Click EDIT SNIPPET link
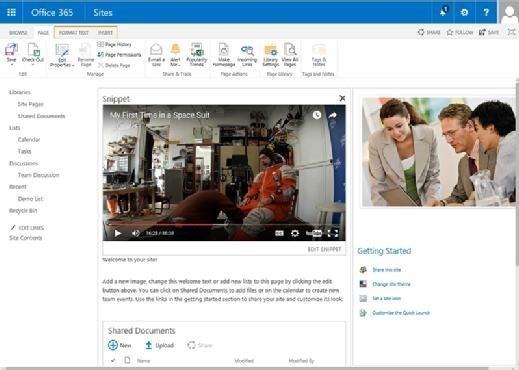This screenshot has height=370, width=519. pyautogui.click(x=324, y=249)
